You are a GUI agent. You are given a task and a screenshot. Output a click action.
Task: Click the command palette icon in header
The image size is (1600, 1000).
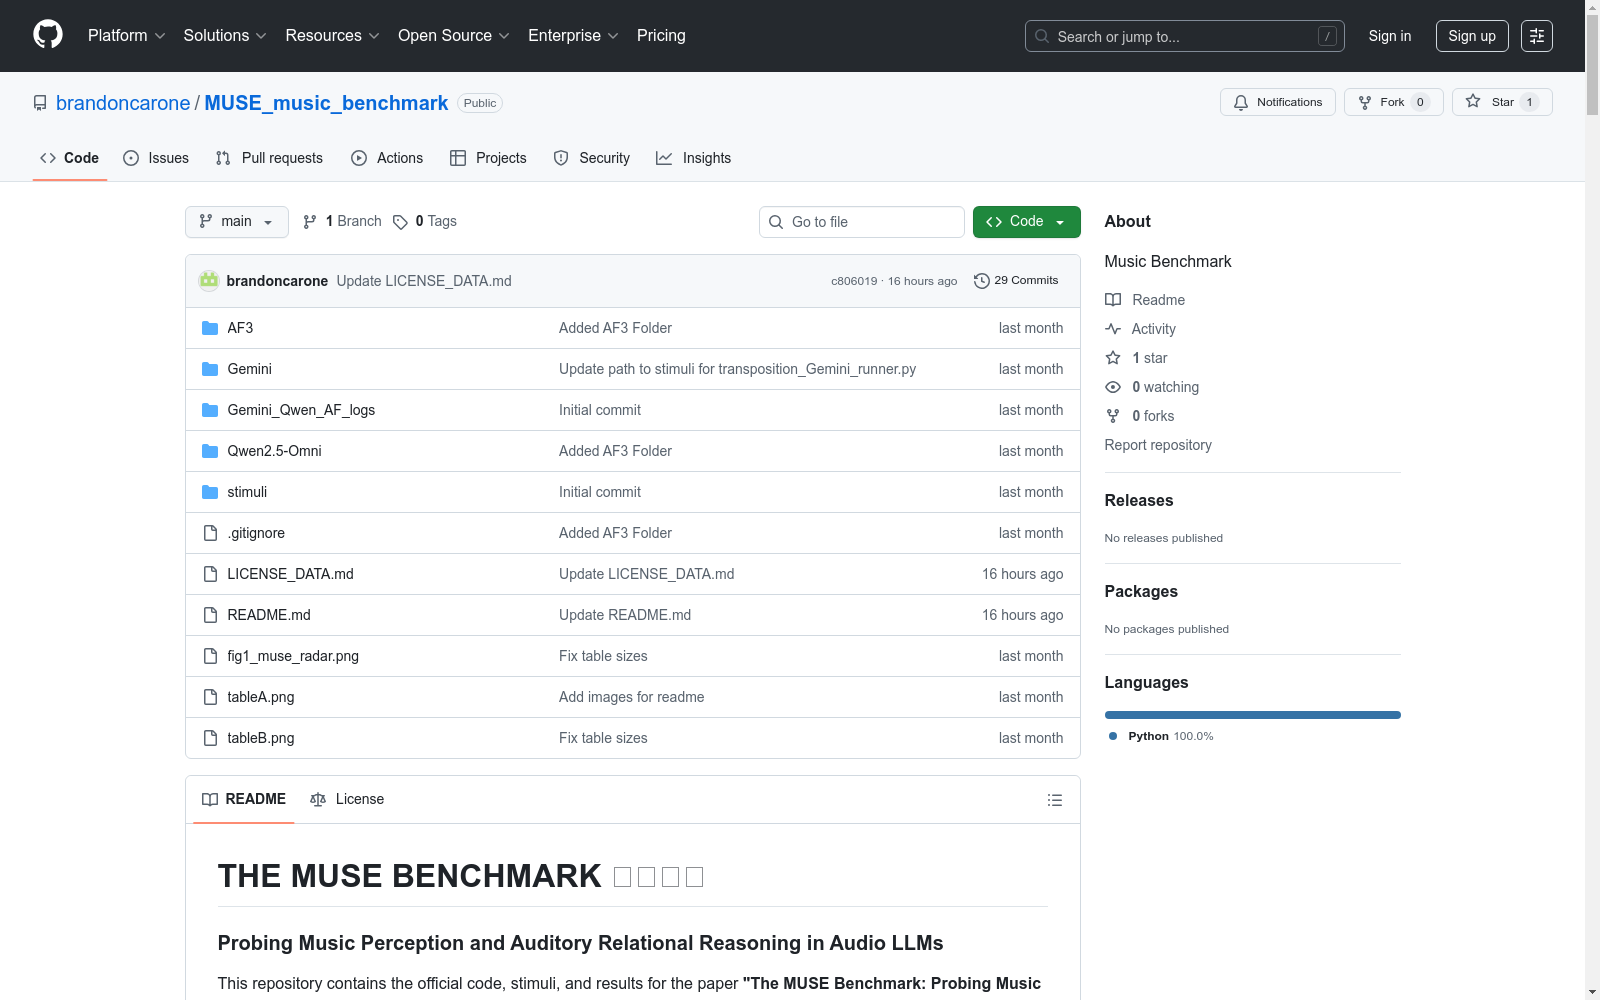(x=1537, y=36)
